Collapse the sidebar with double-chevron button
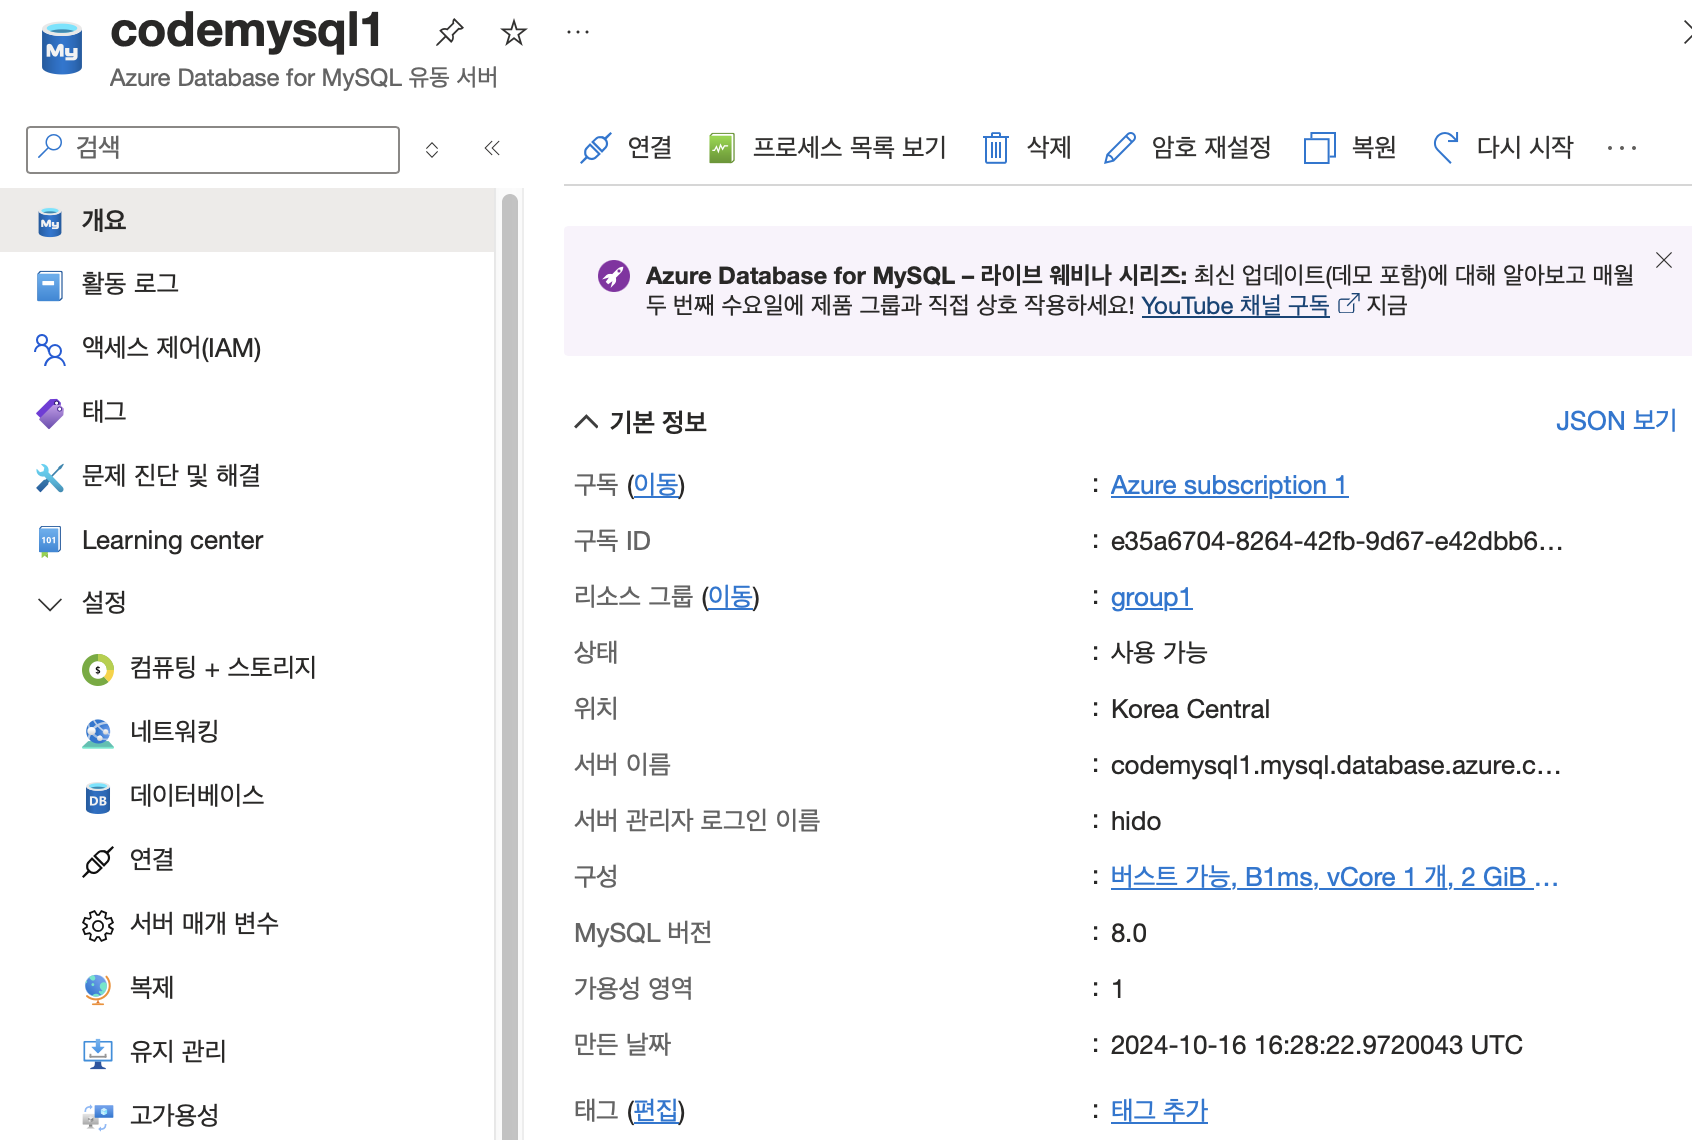1692x1140 pixels. pyautogui.click(x=492, y=149)
